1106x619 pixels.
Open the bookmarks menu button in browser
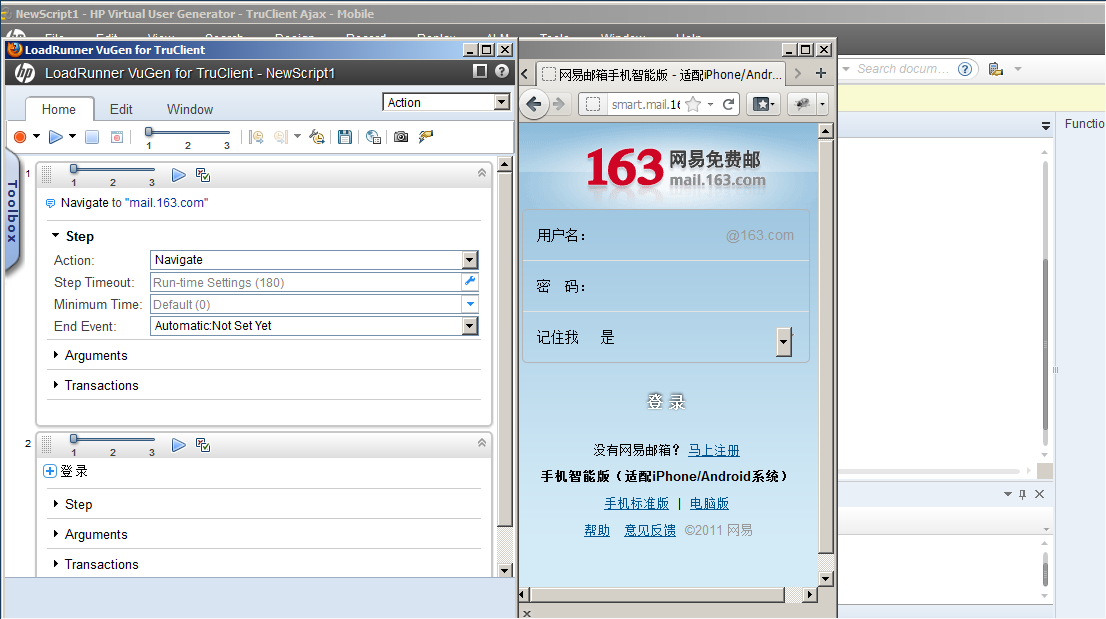point(763,104)
